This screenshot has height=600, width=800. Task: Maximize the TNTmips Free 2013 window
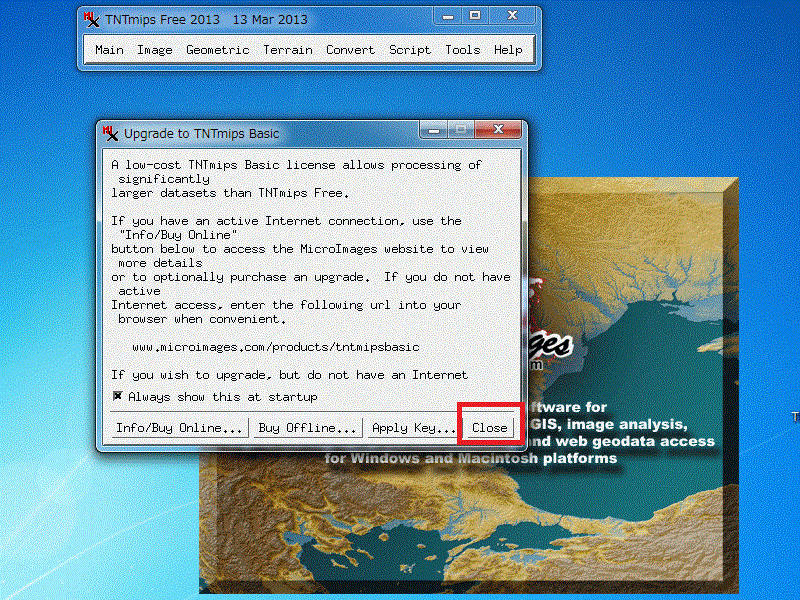click(475, 16)
